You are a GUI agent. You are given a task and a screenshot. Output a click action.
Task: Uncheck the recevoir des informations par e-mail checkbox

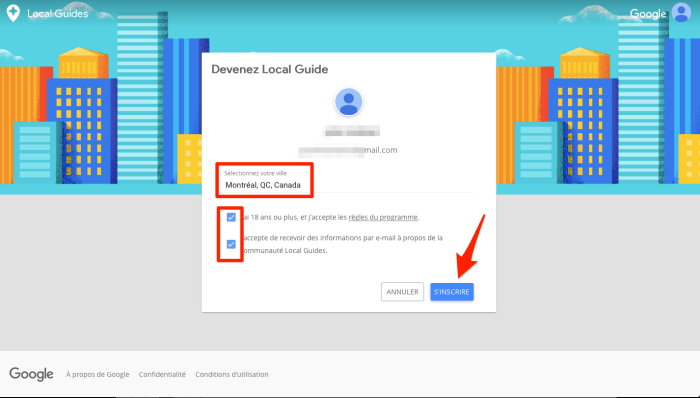231,244
